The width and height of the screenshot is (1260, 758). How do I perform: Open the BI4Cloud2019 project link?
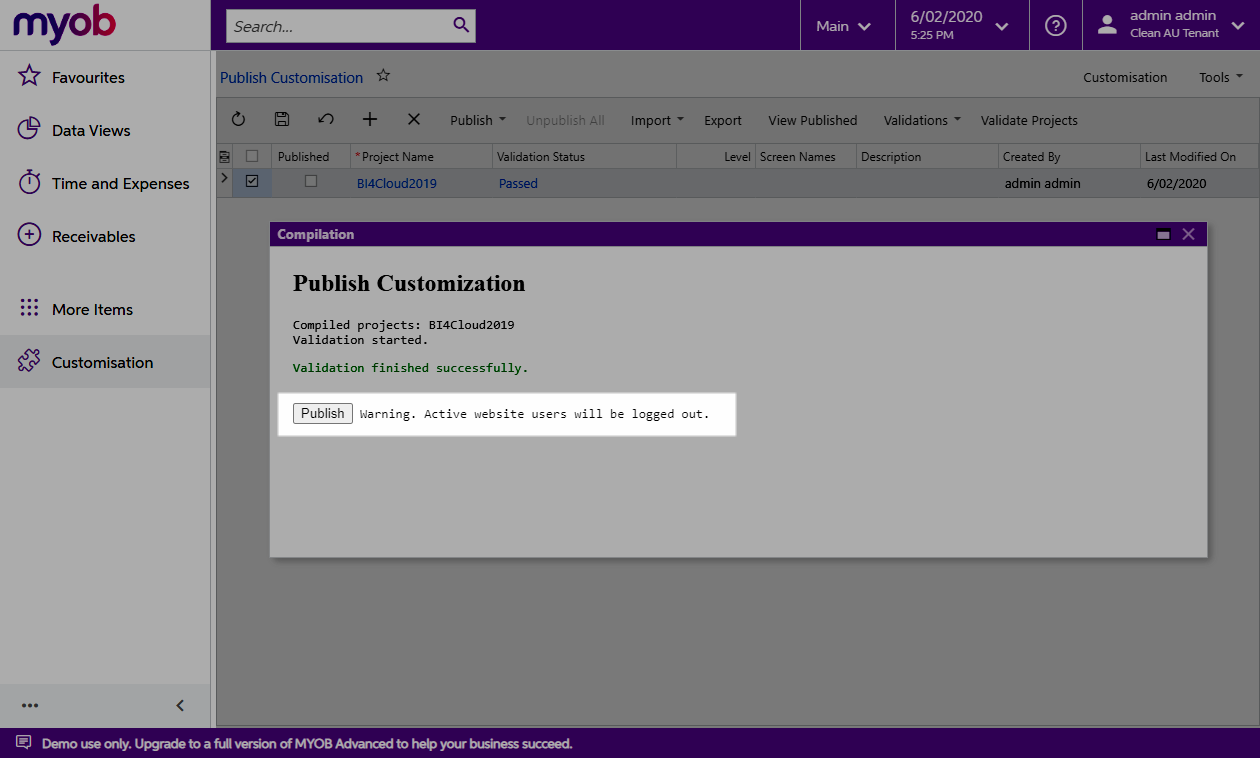397,183
